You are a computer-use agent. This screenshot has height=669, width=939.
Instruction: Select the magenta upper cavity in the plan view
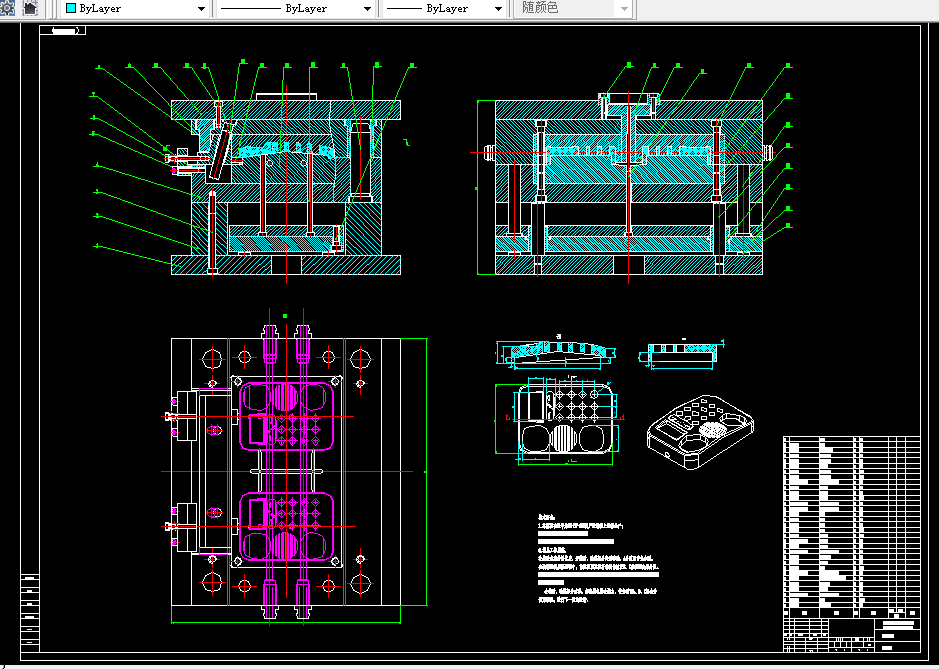point(286,417)
